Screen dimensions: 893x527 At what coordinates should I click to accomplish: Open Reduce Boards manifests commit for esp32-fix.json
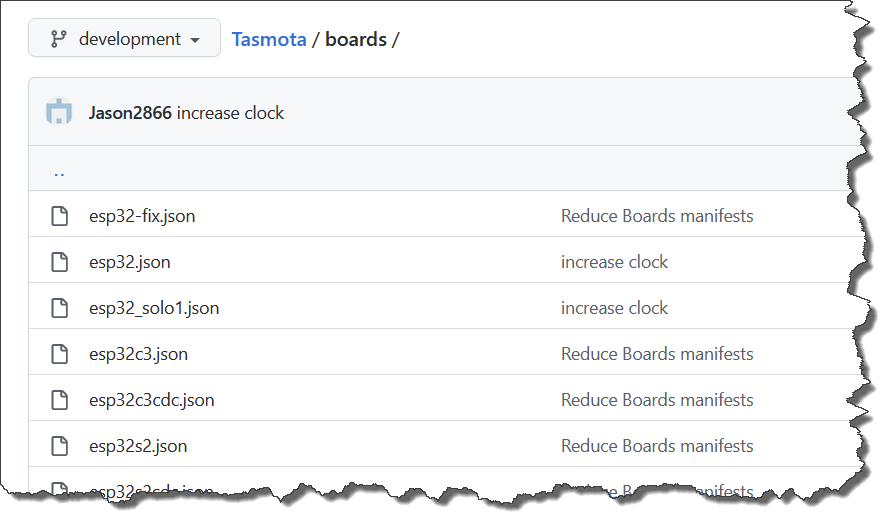click(657, 216)
